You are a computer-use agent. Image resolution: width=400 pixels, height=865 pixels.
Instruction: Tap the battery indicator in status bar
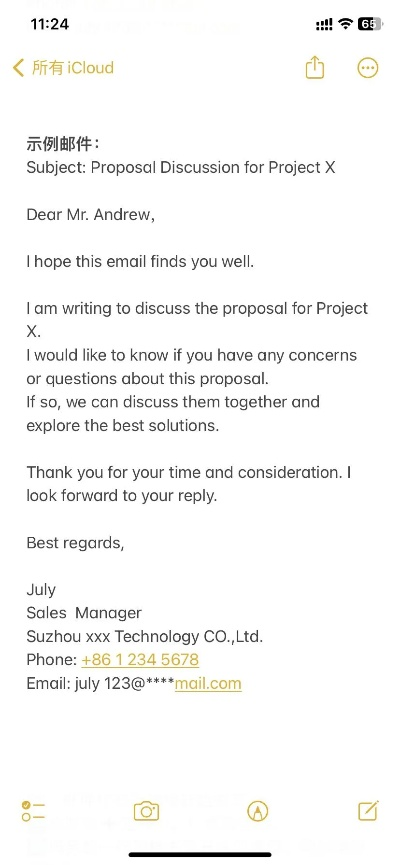(x=370, y=24)
